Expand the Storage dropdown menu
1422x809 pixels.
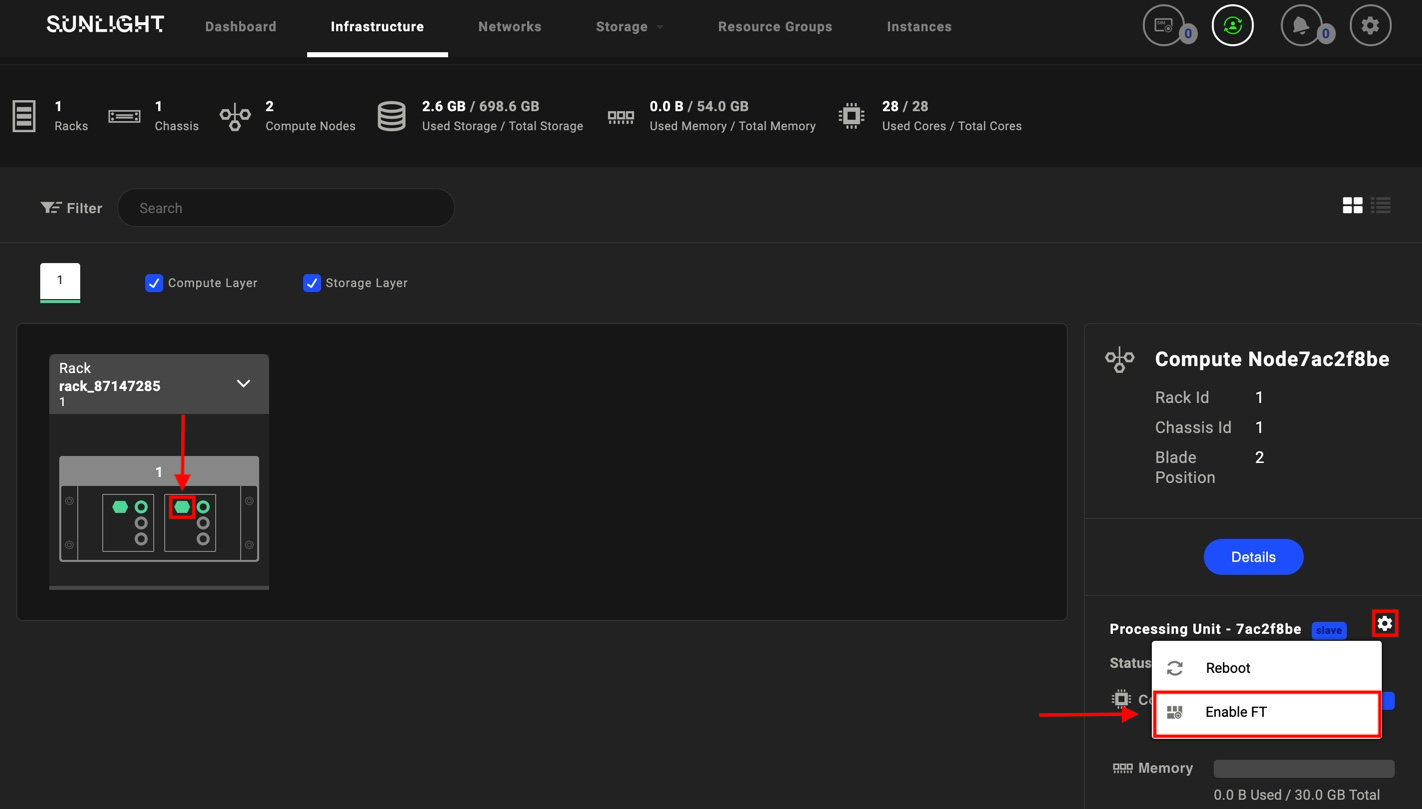click(x=630, y=27)
